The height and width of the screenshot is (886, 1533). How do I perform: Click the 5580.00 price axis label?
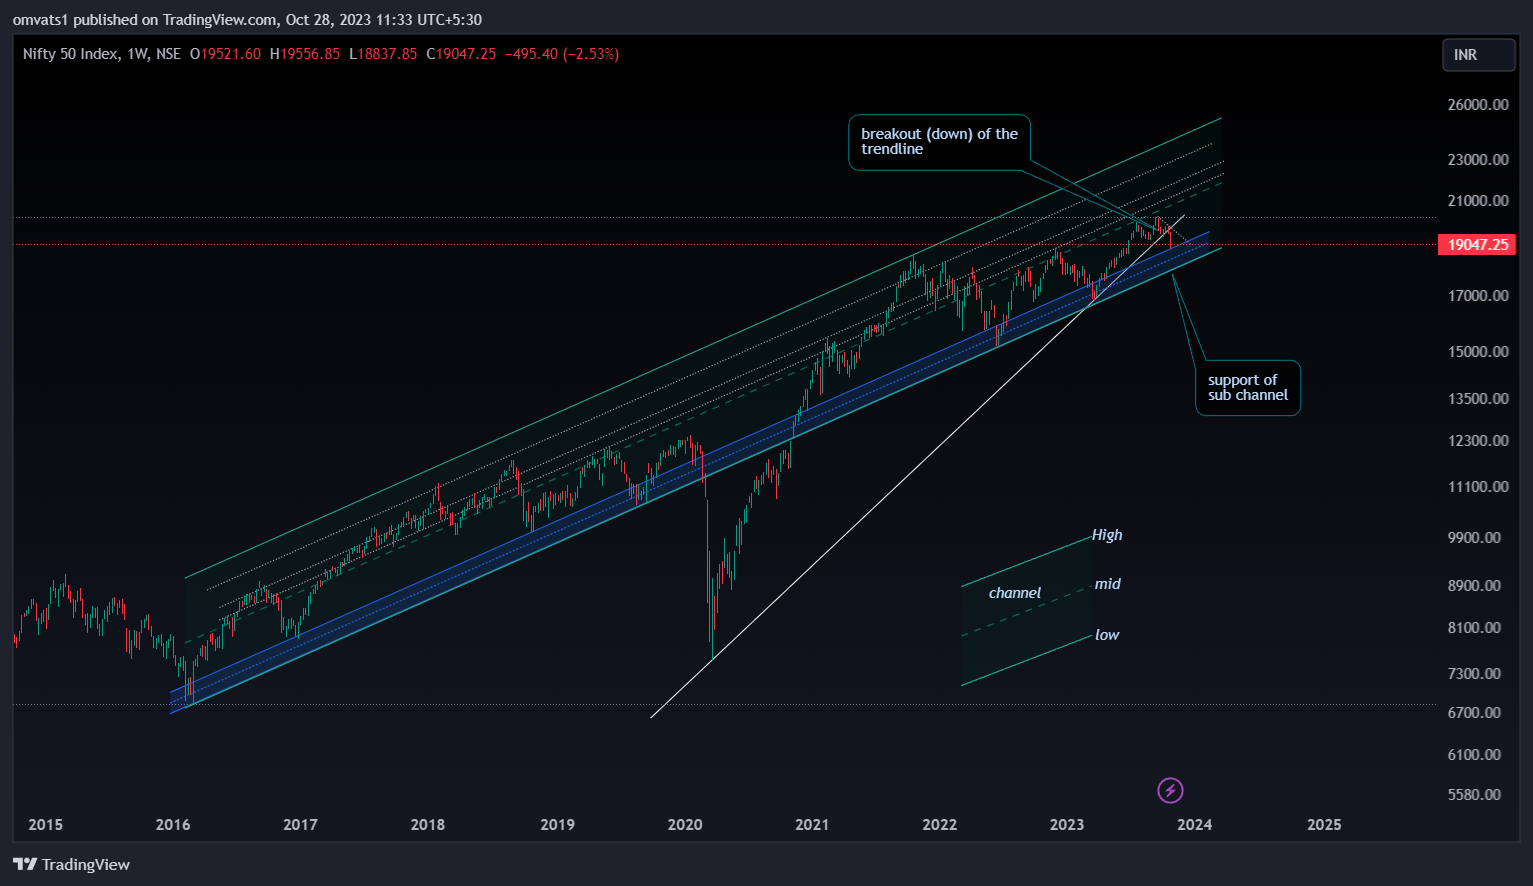point(1474,795)
